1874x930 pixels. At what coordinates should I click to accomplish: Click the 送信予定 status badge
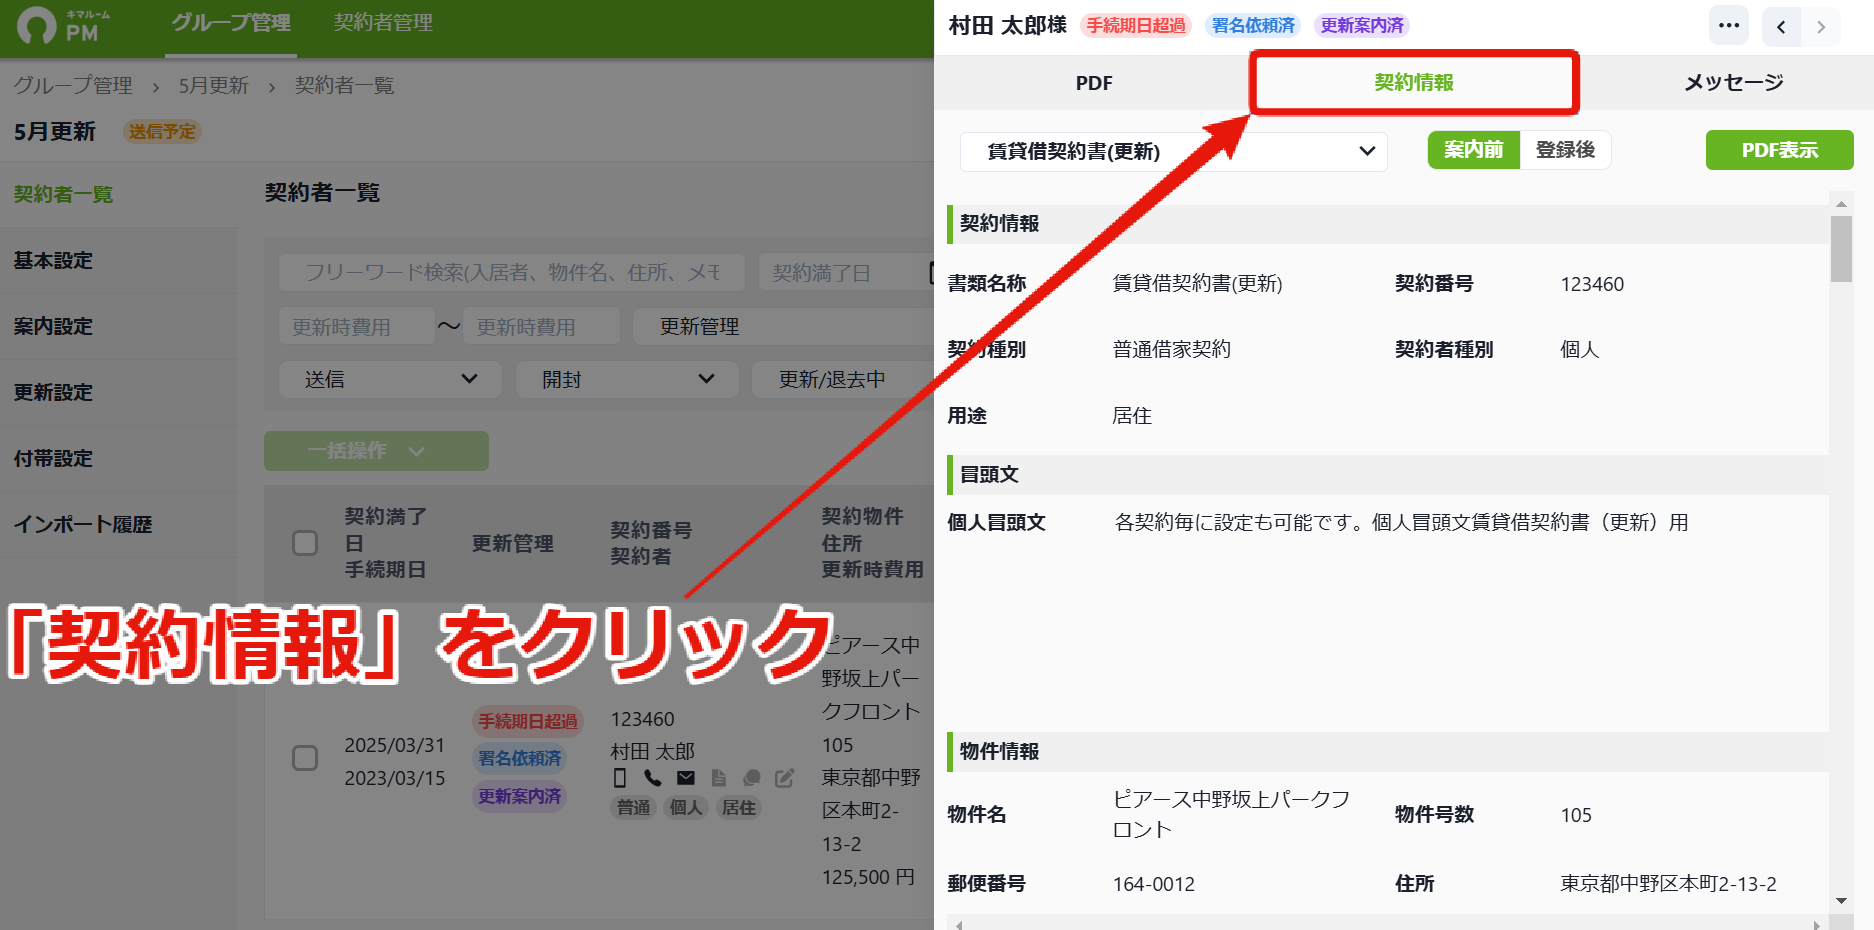point(162,132)
